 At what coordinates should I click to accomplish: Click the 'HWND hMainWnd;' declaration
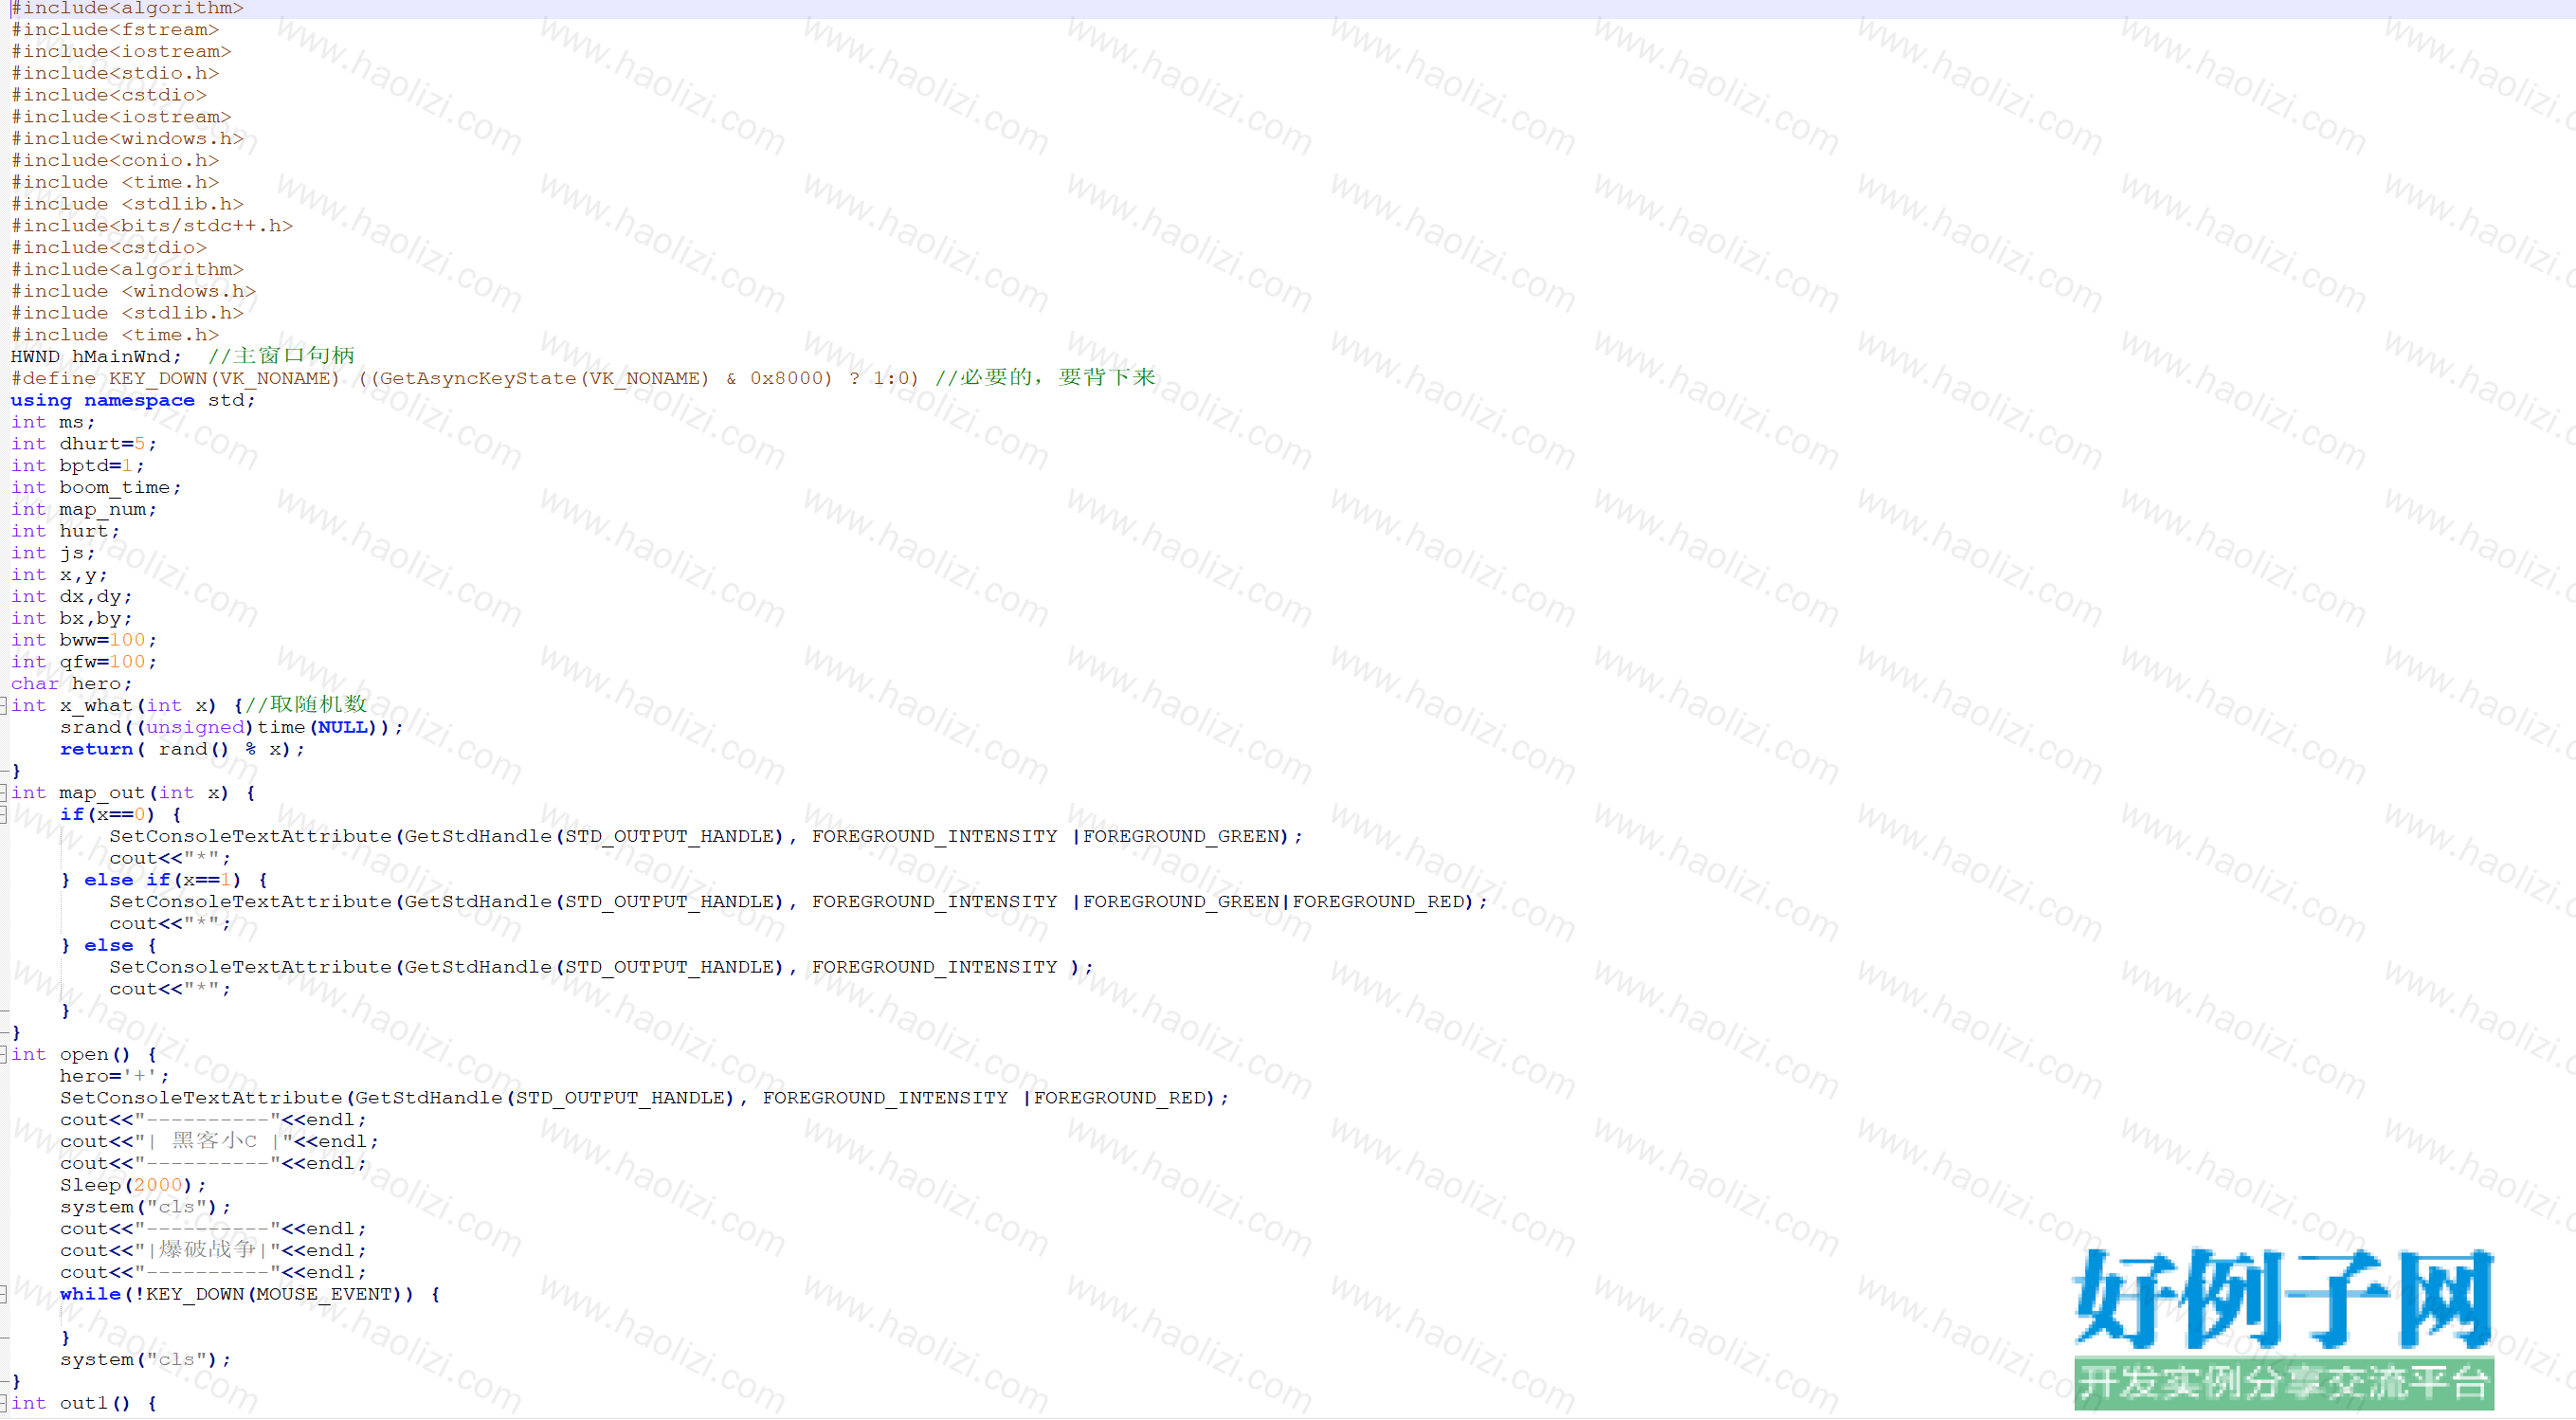coord(97,357)
